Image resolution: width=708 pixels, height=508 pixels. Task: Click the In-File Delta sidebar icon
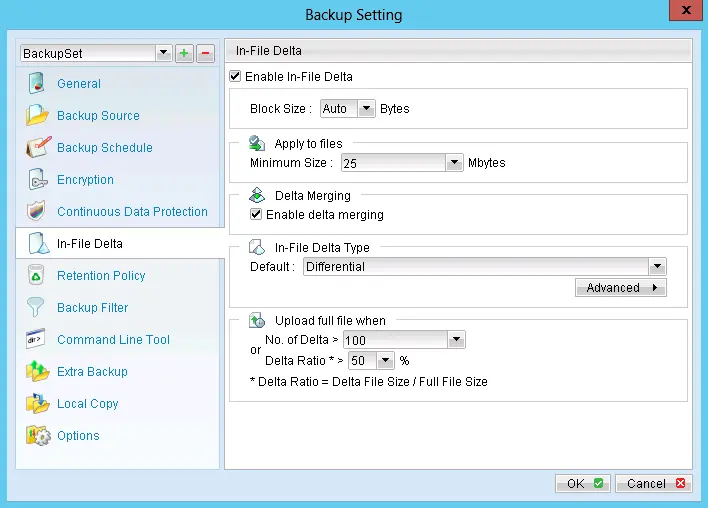point(38,243)
